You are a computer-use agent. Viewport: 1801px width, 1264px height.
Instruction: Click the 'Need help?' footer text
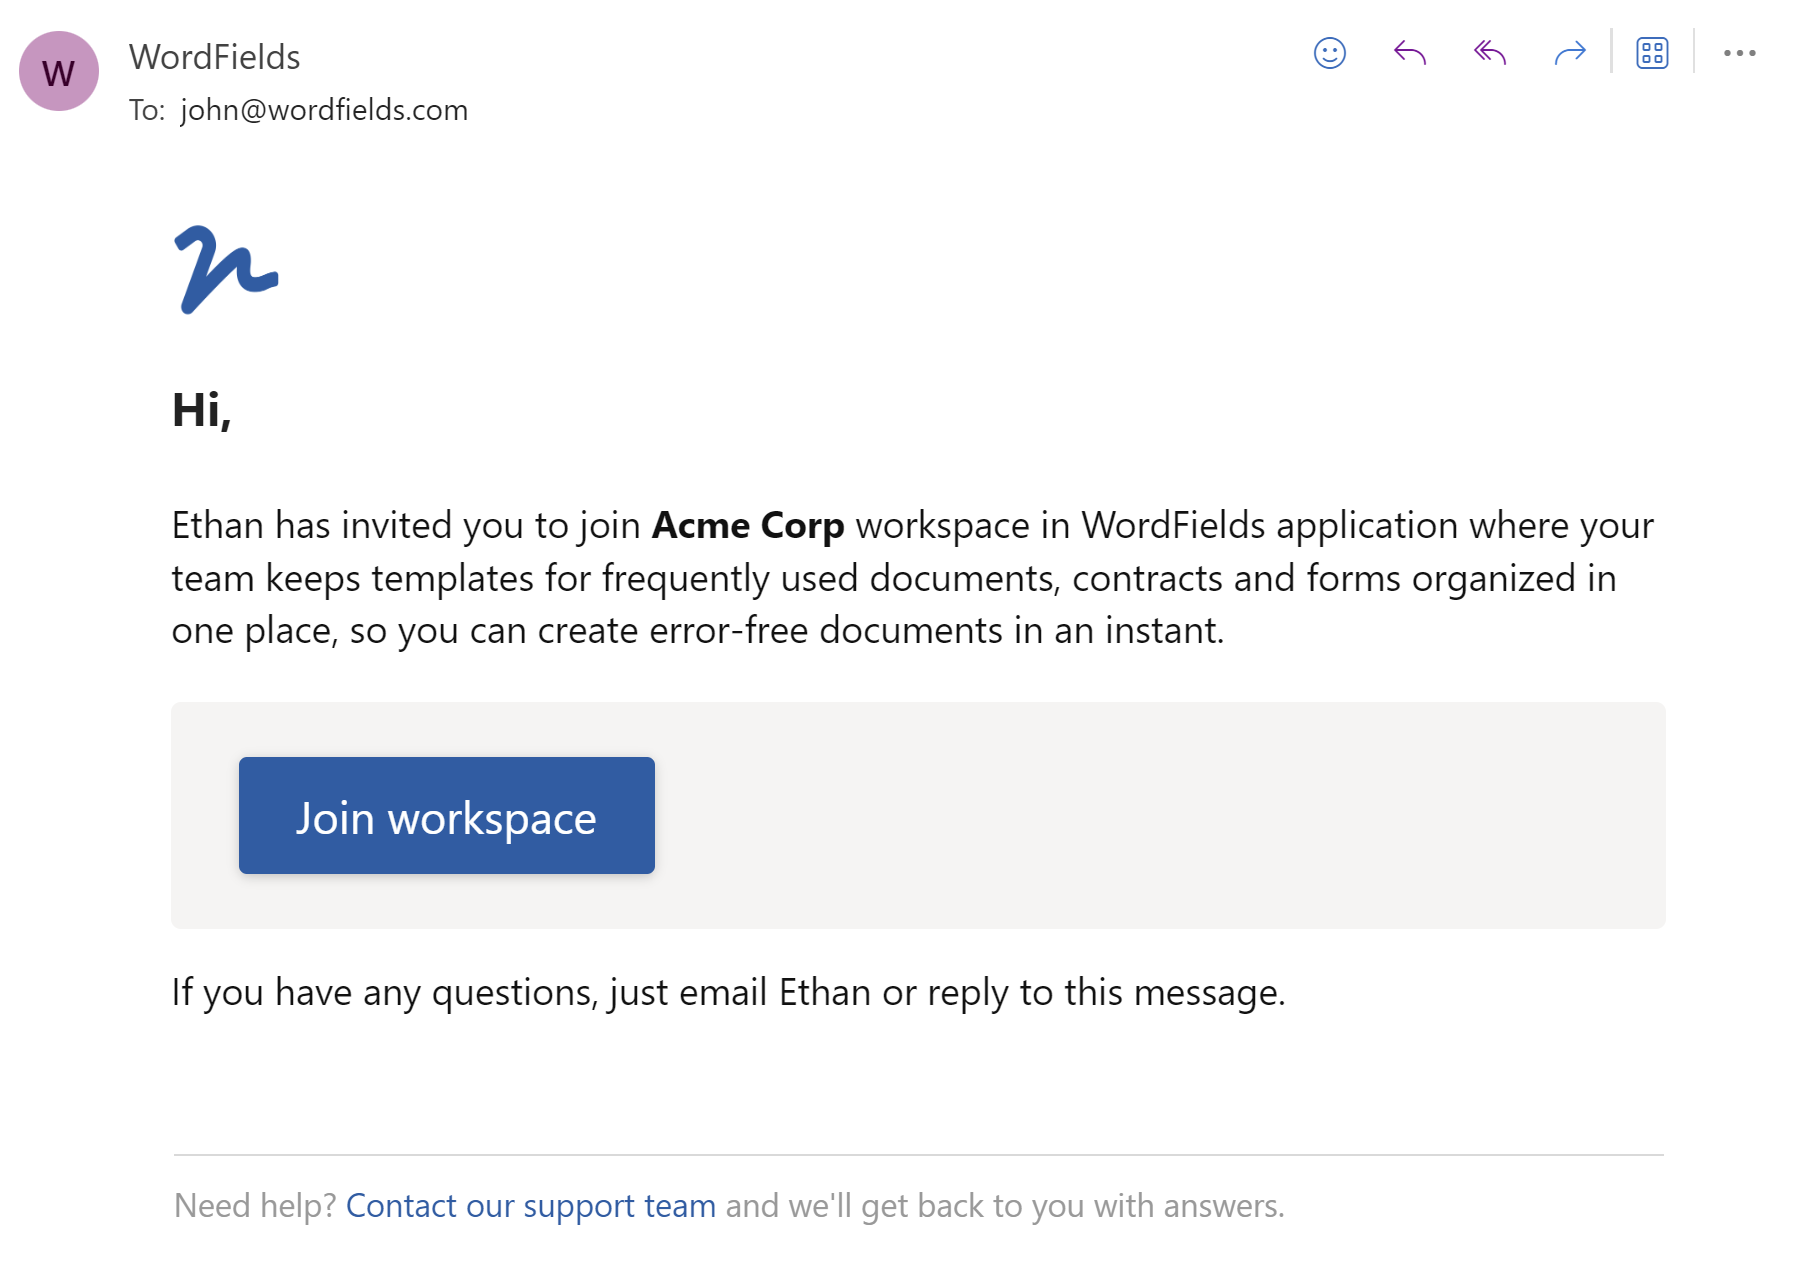tap(255, 1206)
